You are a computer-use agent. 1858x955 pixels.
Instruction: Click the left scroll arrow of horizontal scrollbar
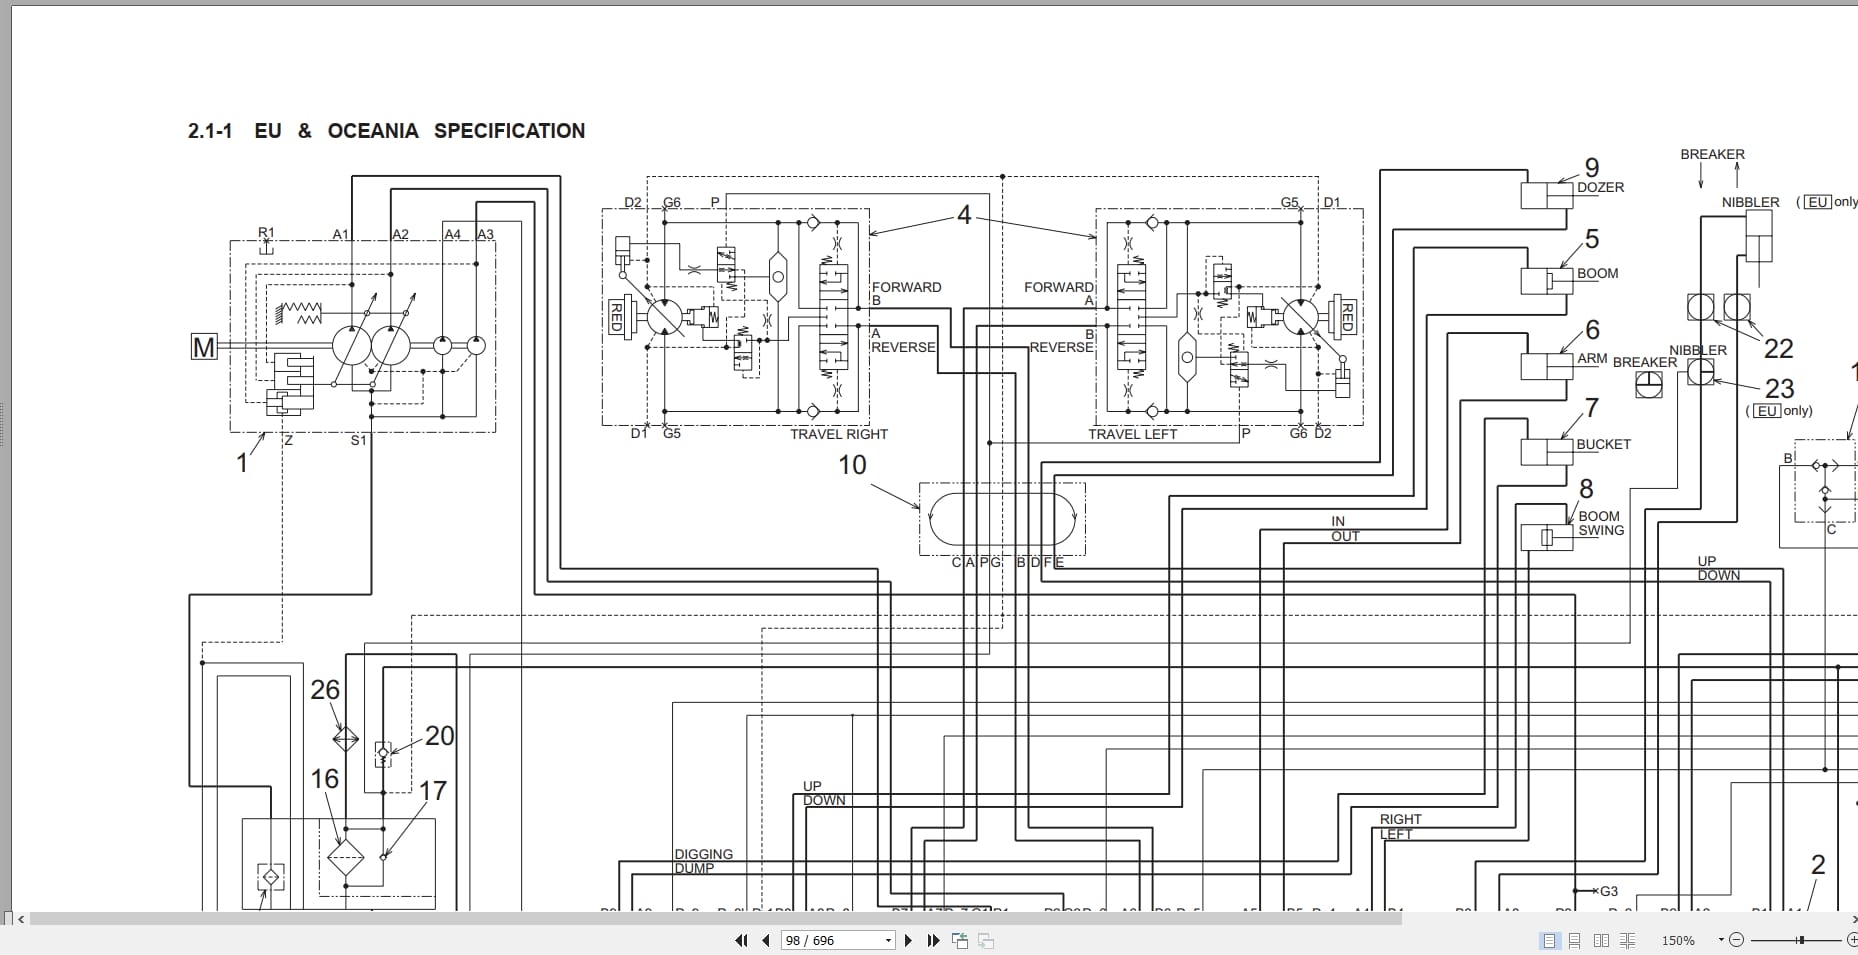tap(21, 918)
